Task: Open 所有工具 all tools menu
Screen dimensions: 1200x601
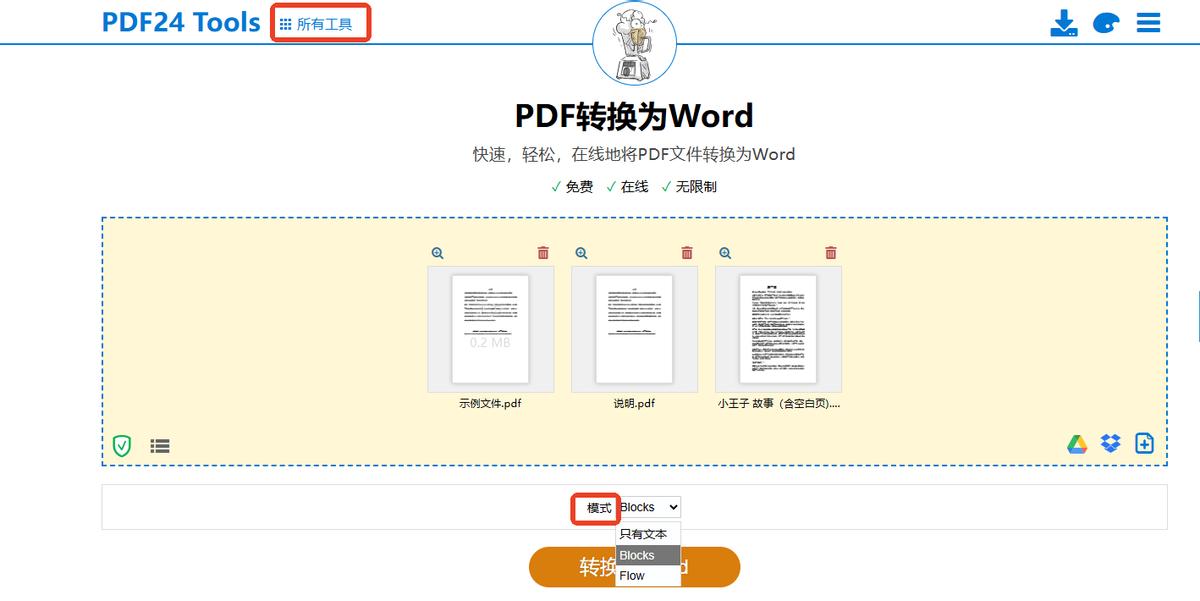Action: click(320, 23)
